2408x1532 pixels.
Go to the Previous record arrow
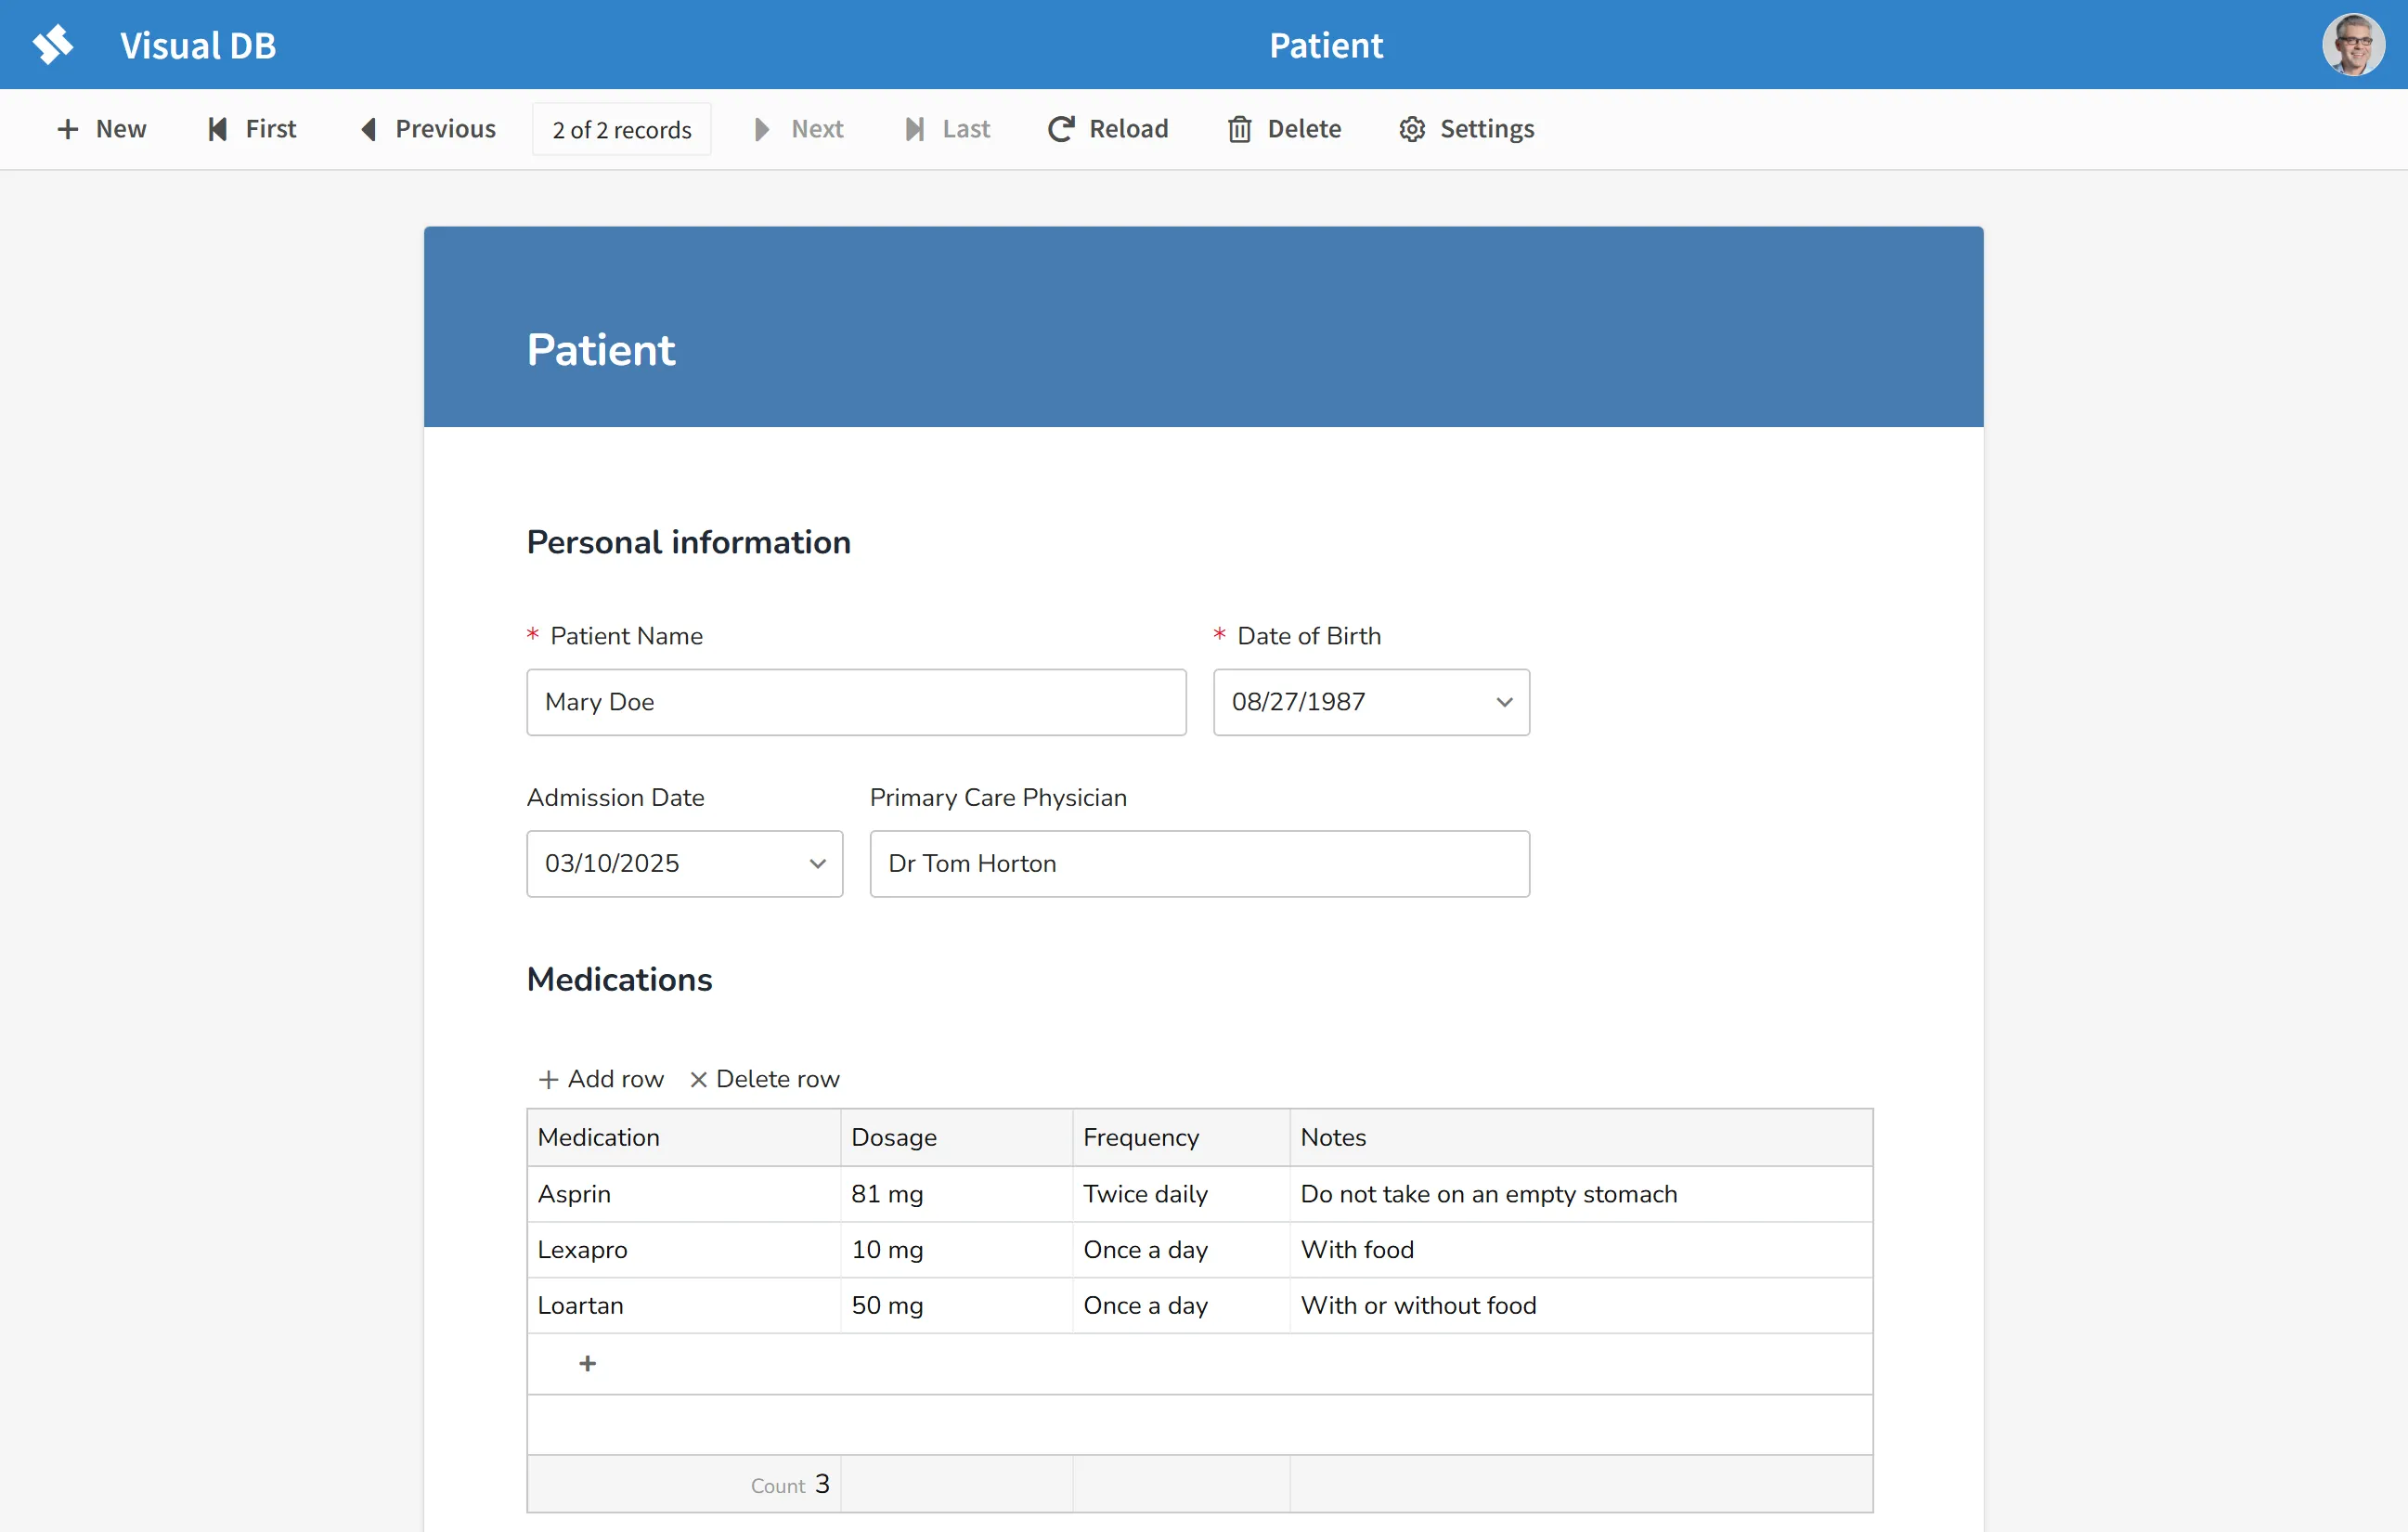point(369,129)
